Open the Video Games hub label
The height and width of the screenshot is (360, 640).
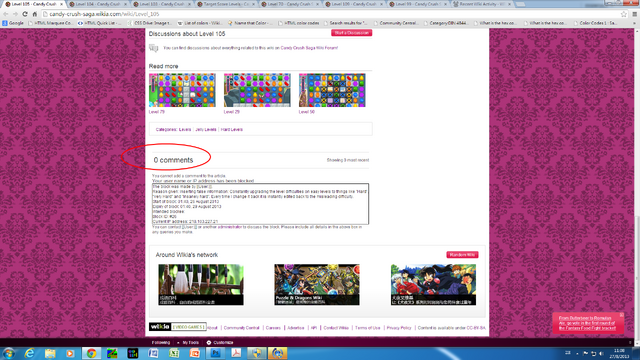pyautogui.click(x=188, y=327)
